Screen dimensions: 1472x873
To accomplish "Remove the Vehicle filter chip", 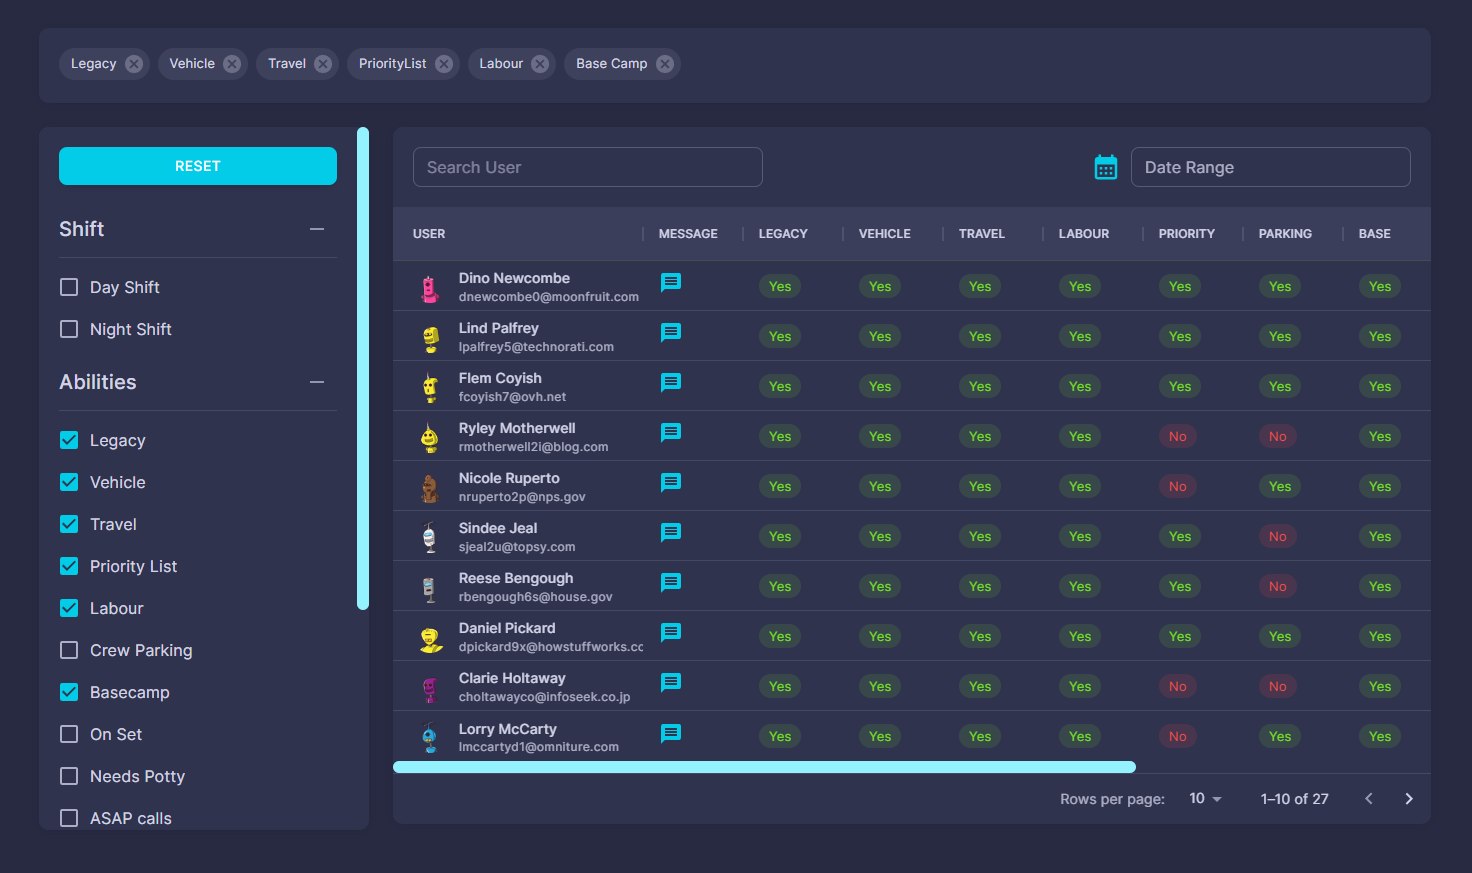I will coord(232,64).
